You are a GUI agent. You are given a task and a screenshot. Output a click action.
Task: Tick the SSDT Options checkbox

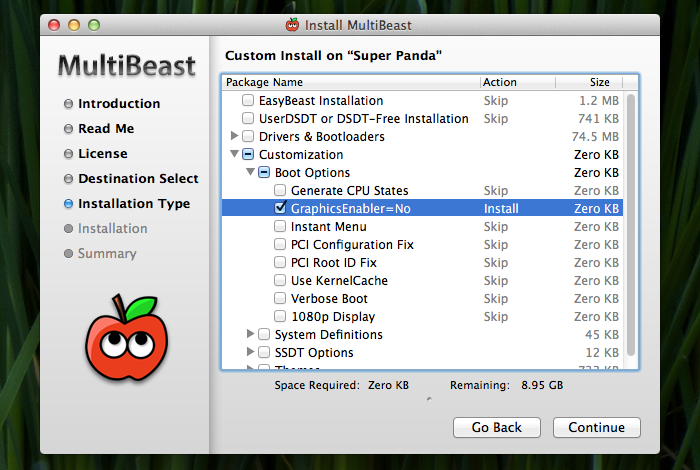pos(264,352)
